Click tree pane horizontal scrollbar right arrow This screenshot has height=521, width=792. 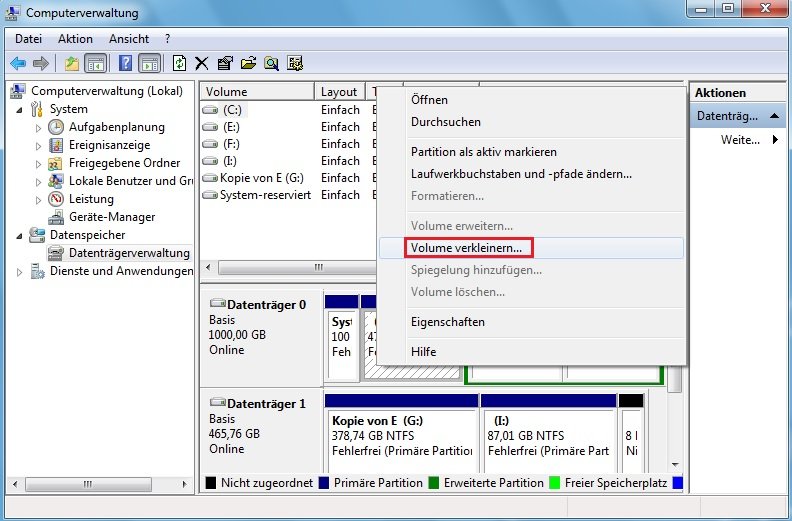[184, 484]
